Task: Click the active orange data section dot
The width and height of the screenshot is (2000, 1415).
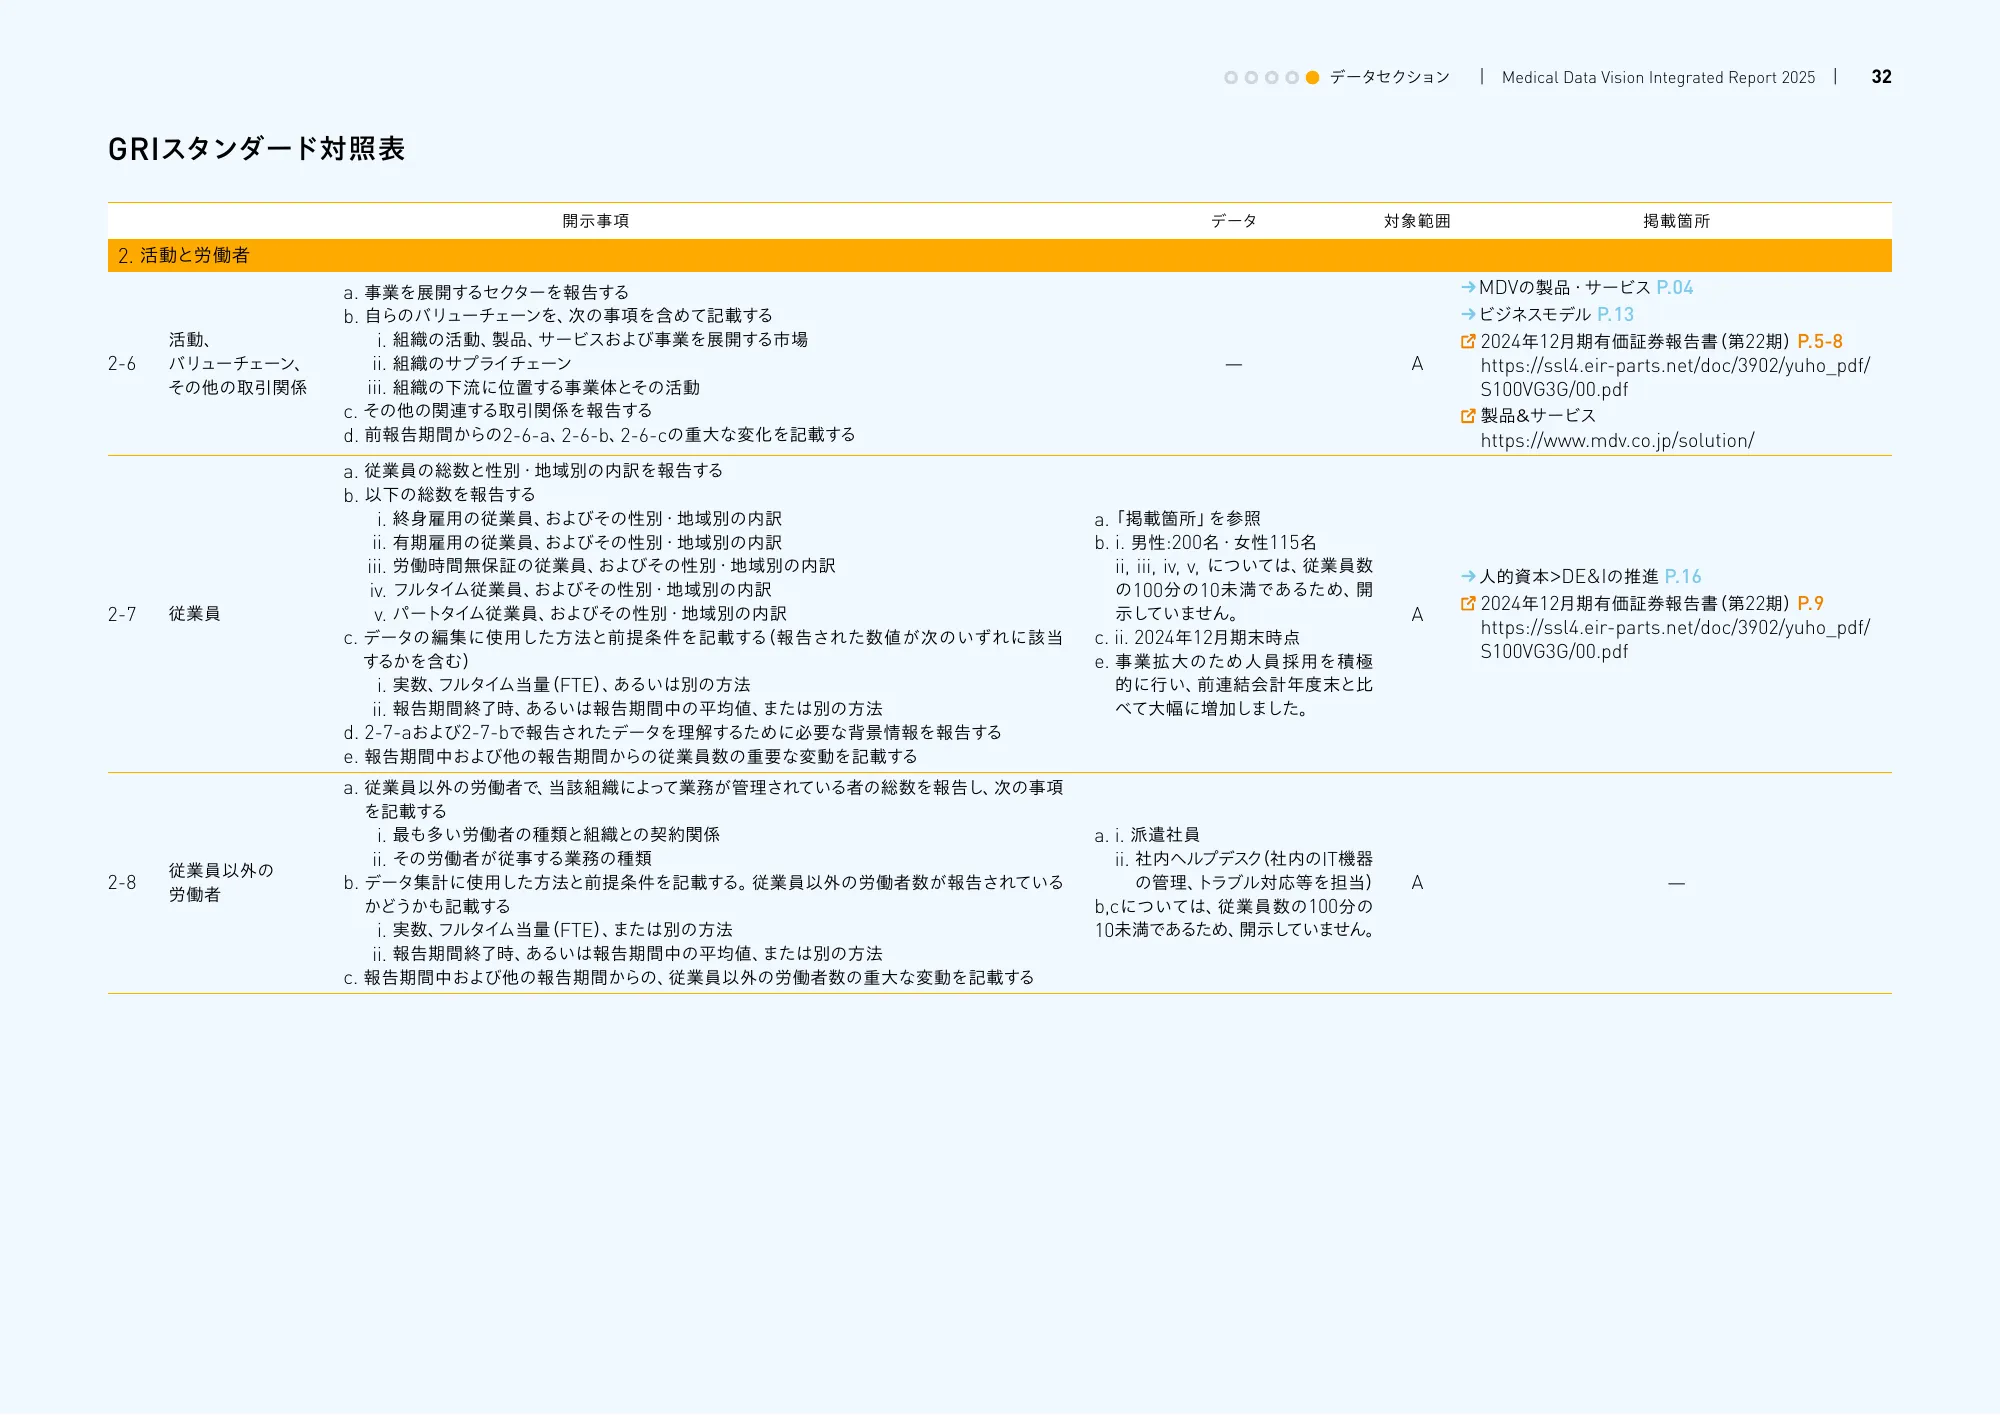Action: 1313,78
